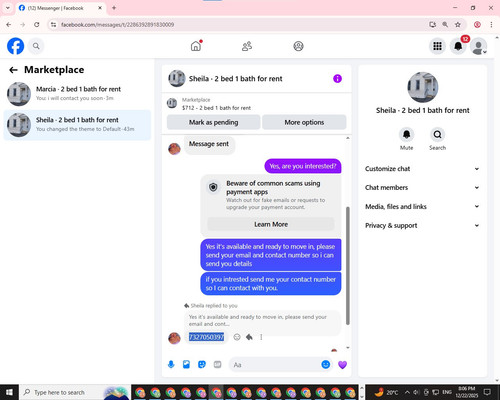Viewport: 500px width, 400px height.
Task: Open the taskbar clock showing 8:06 PM
Action: point(467,392)
